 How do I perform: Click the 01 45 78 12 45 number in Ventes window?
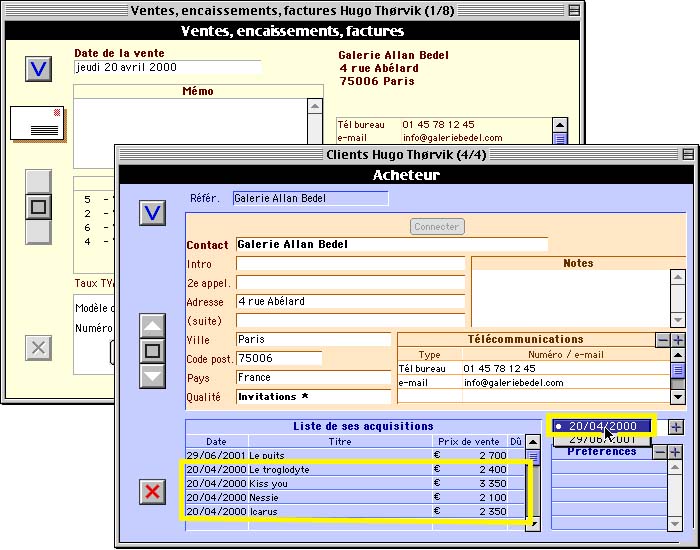438,125
